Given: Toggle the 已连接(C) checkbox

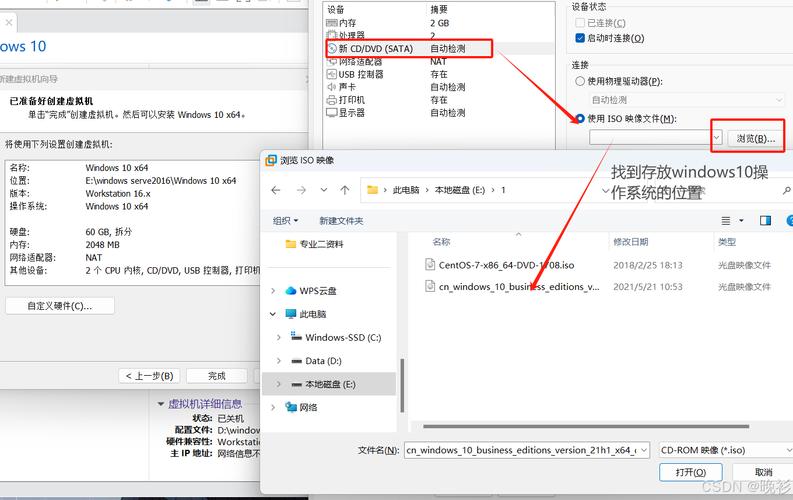Looking at the screenshot, I should coord(580,23).
